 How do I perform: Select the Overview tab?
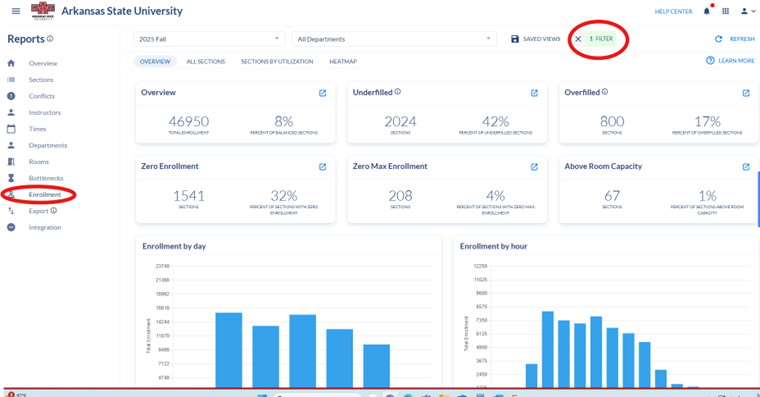coord(155,62)
